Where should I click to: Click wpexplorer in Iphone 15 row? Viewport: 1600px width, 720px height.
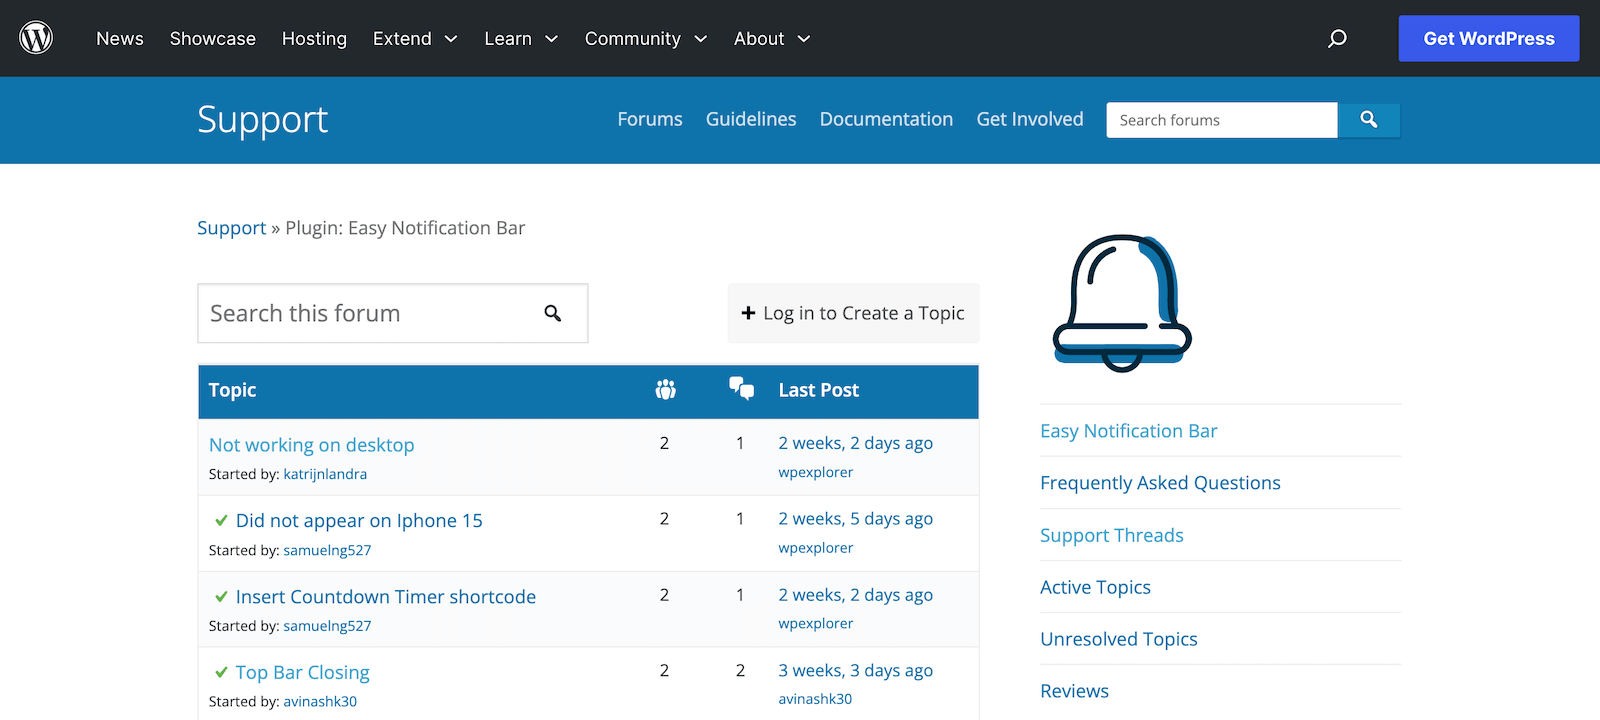coord(816,548)
